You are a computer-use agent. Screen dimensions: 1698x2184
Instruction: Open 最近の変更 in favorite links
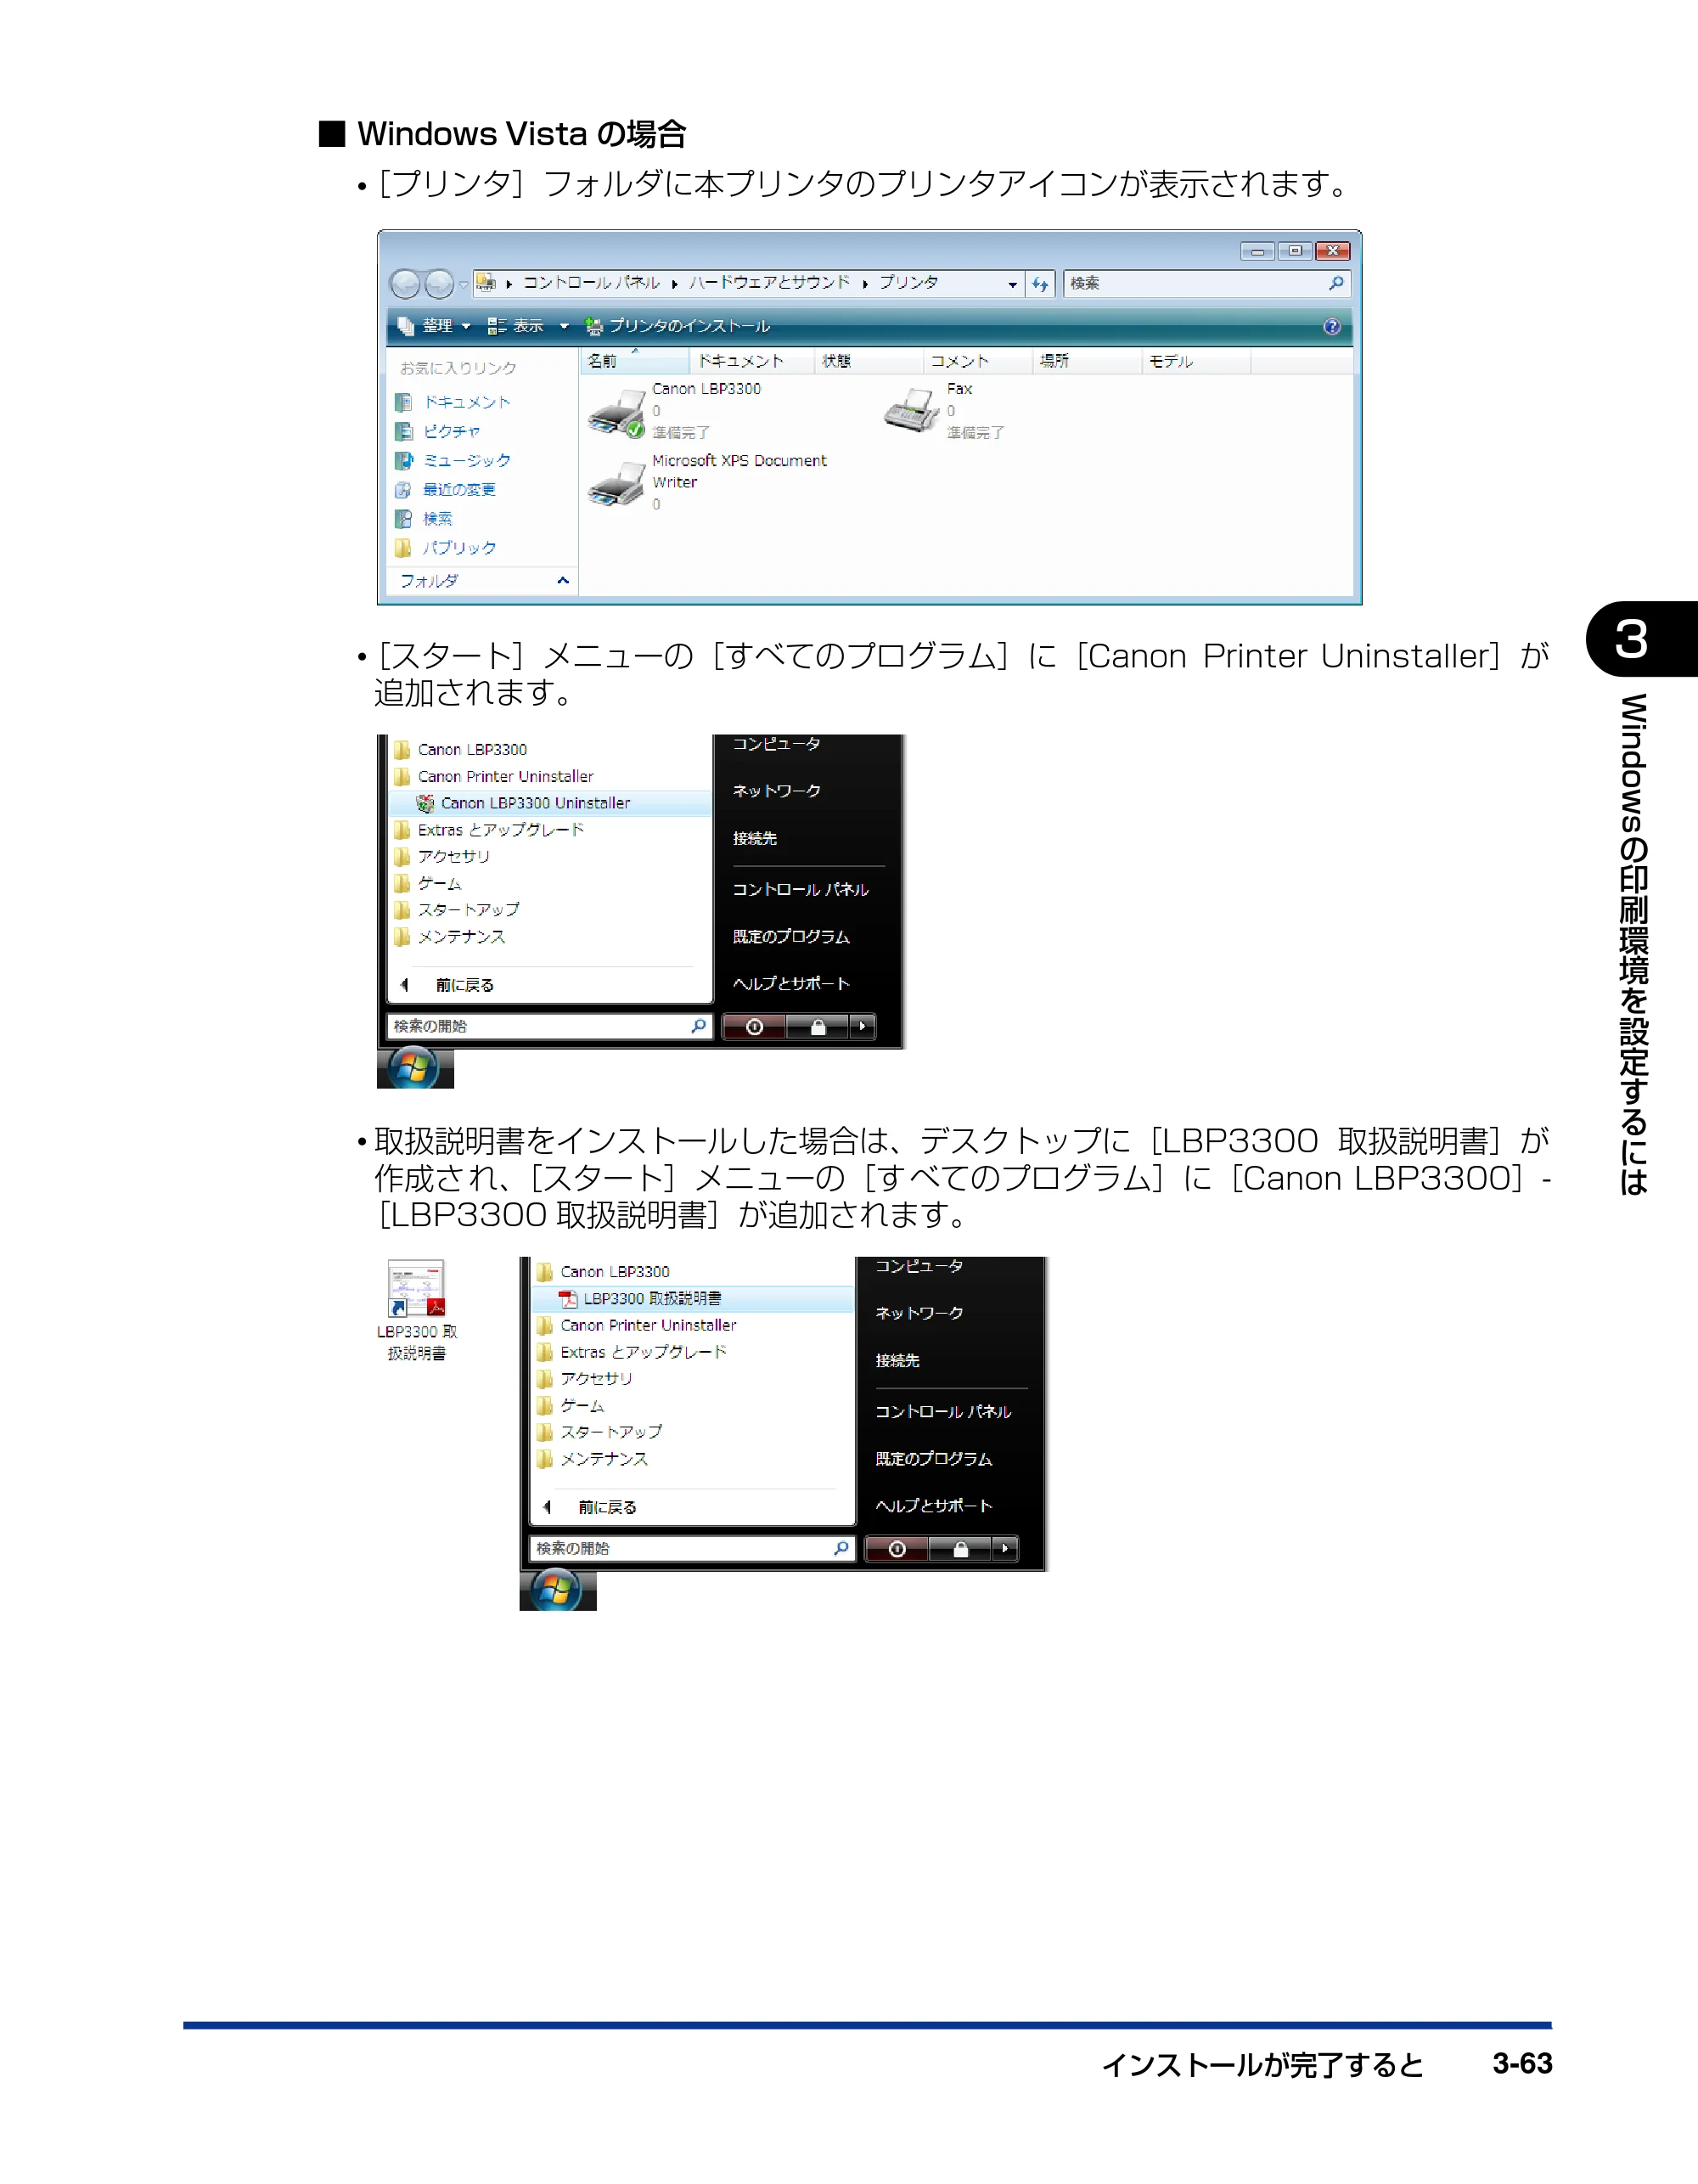point(459,489)
